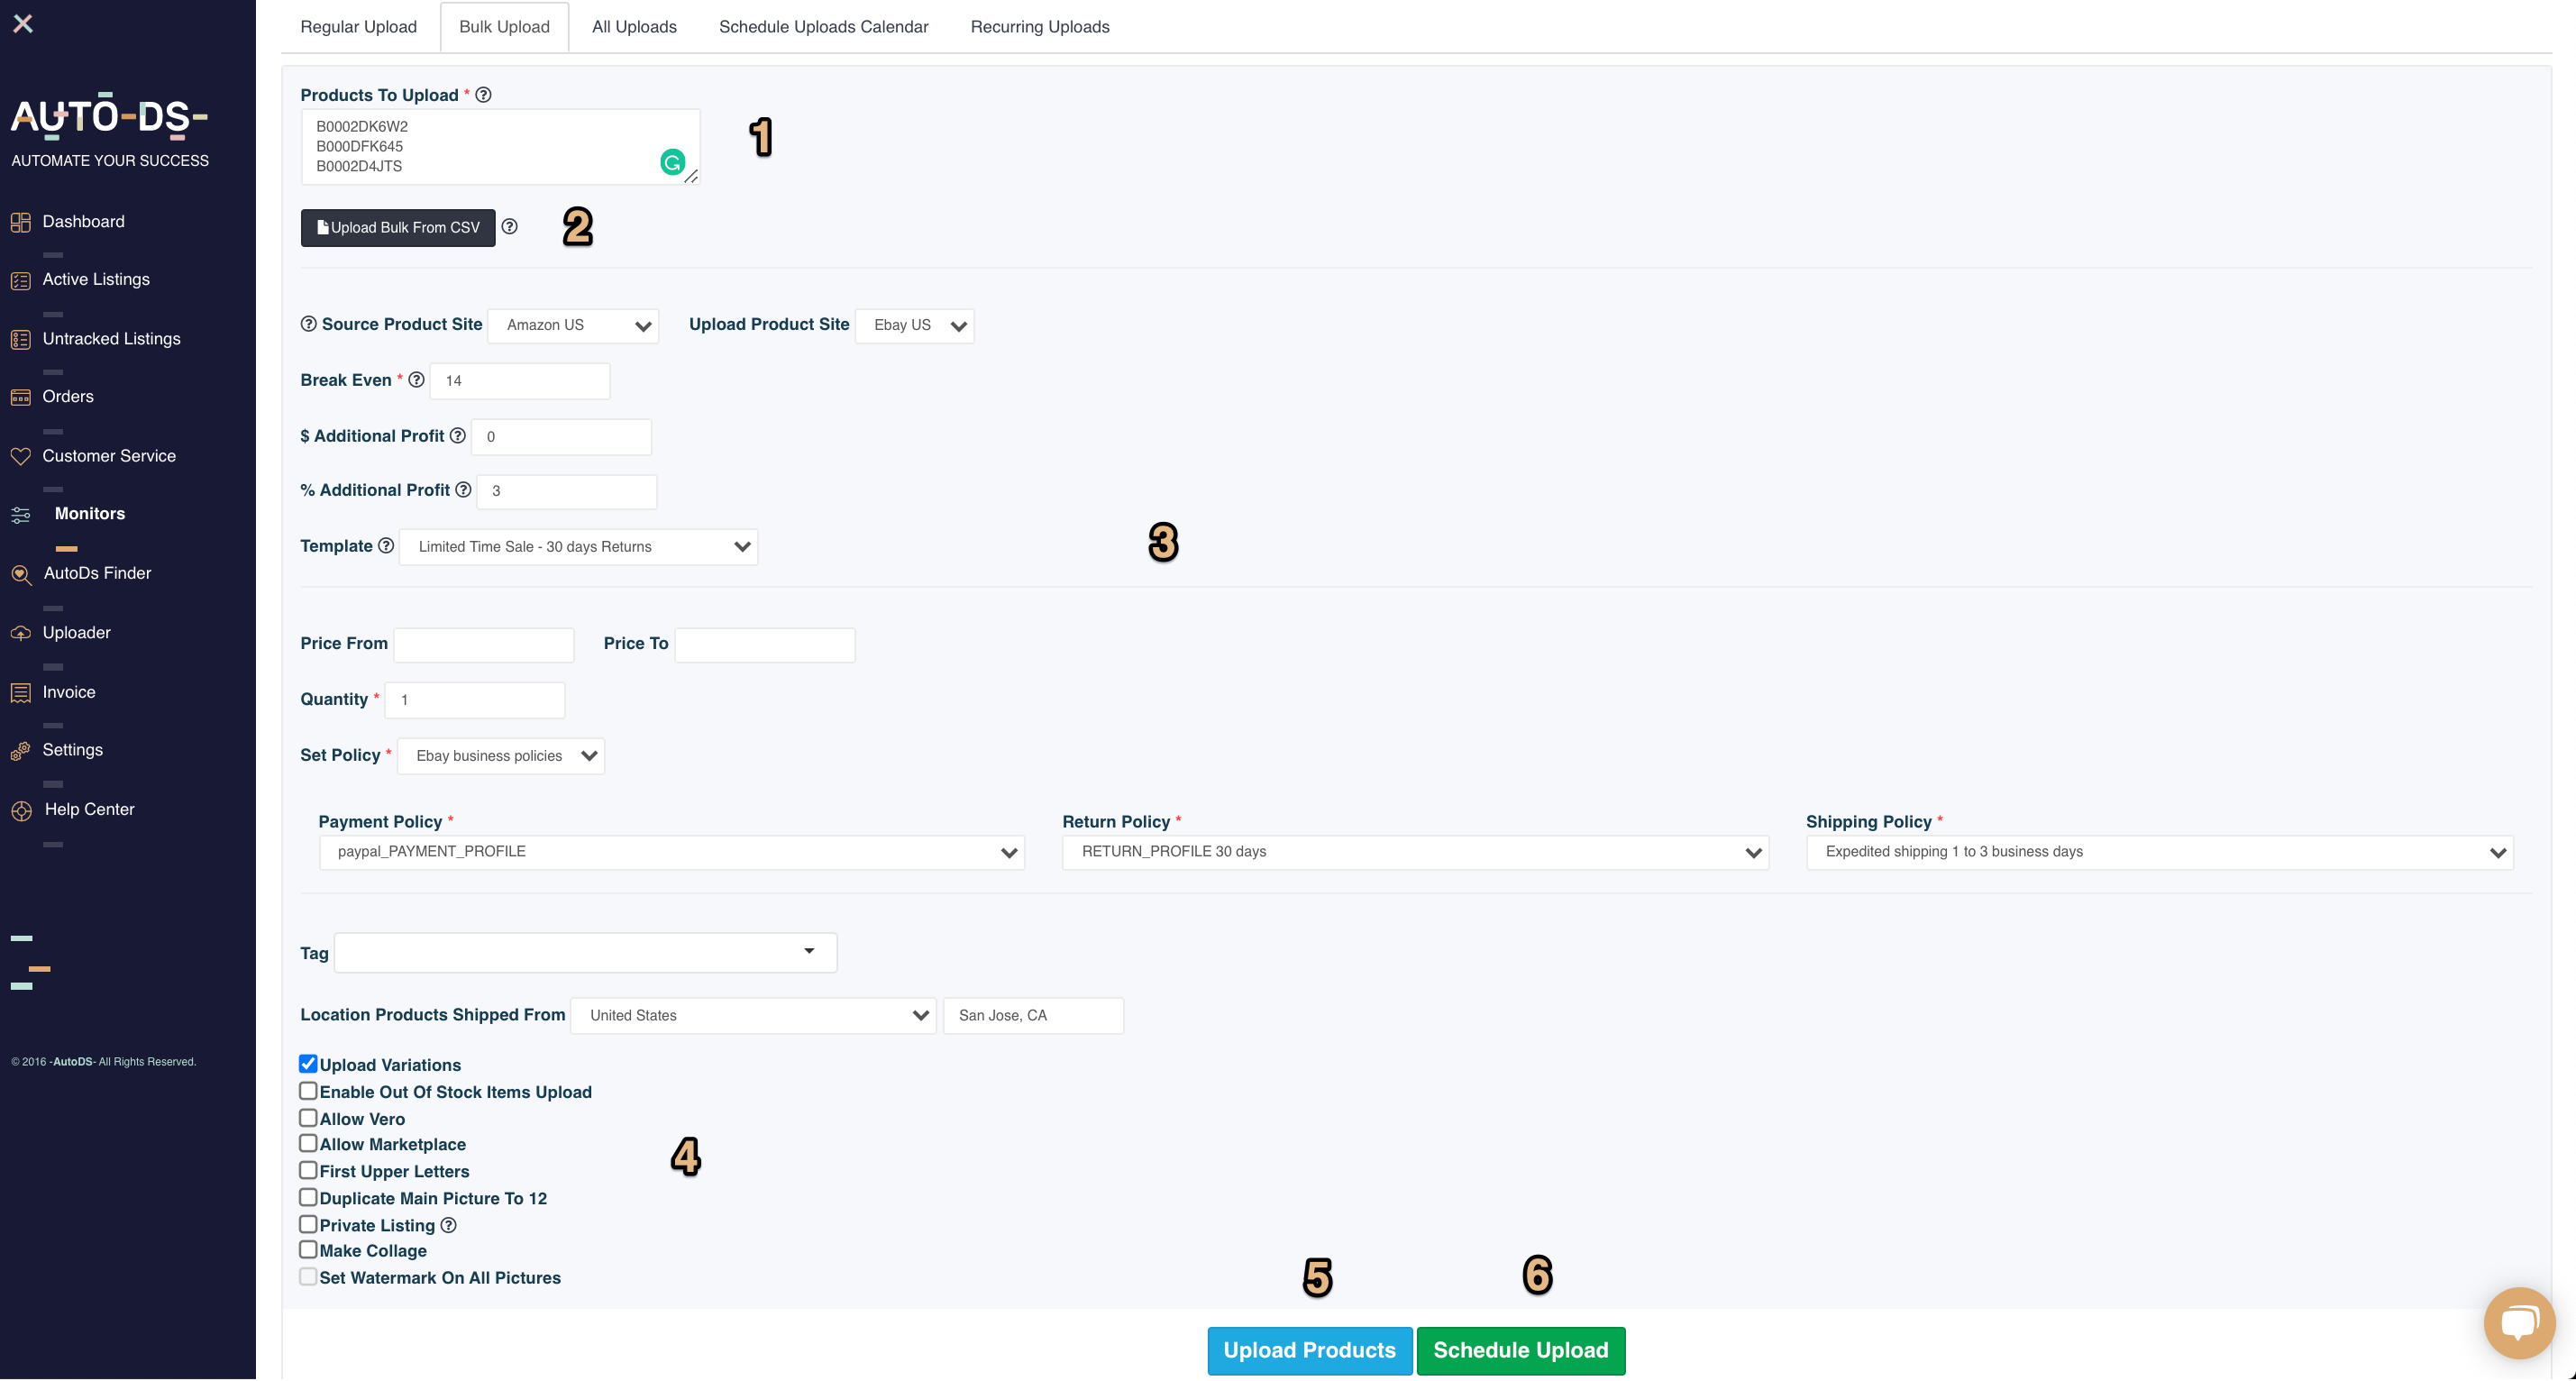
Task: Click the Orders sidebar icon
Action: click(x=20, y=397)
